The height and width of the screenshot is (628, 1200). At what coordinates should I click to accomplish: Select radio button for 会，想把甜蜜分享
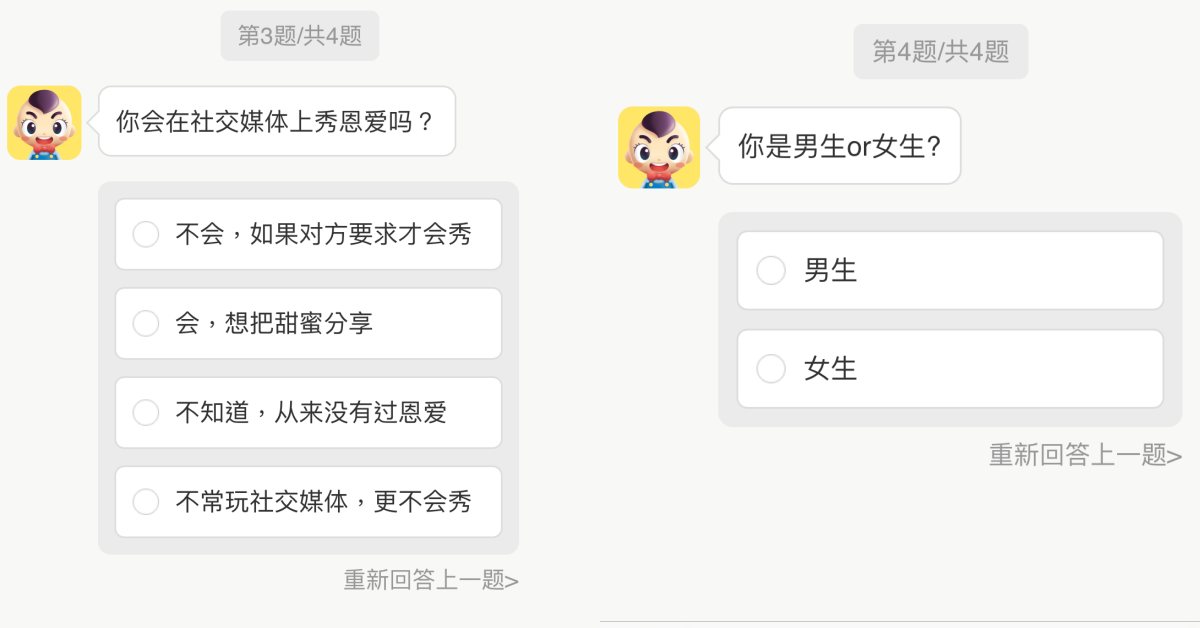click(146, 324)
